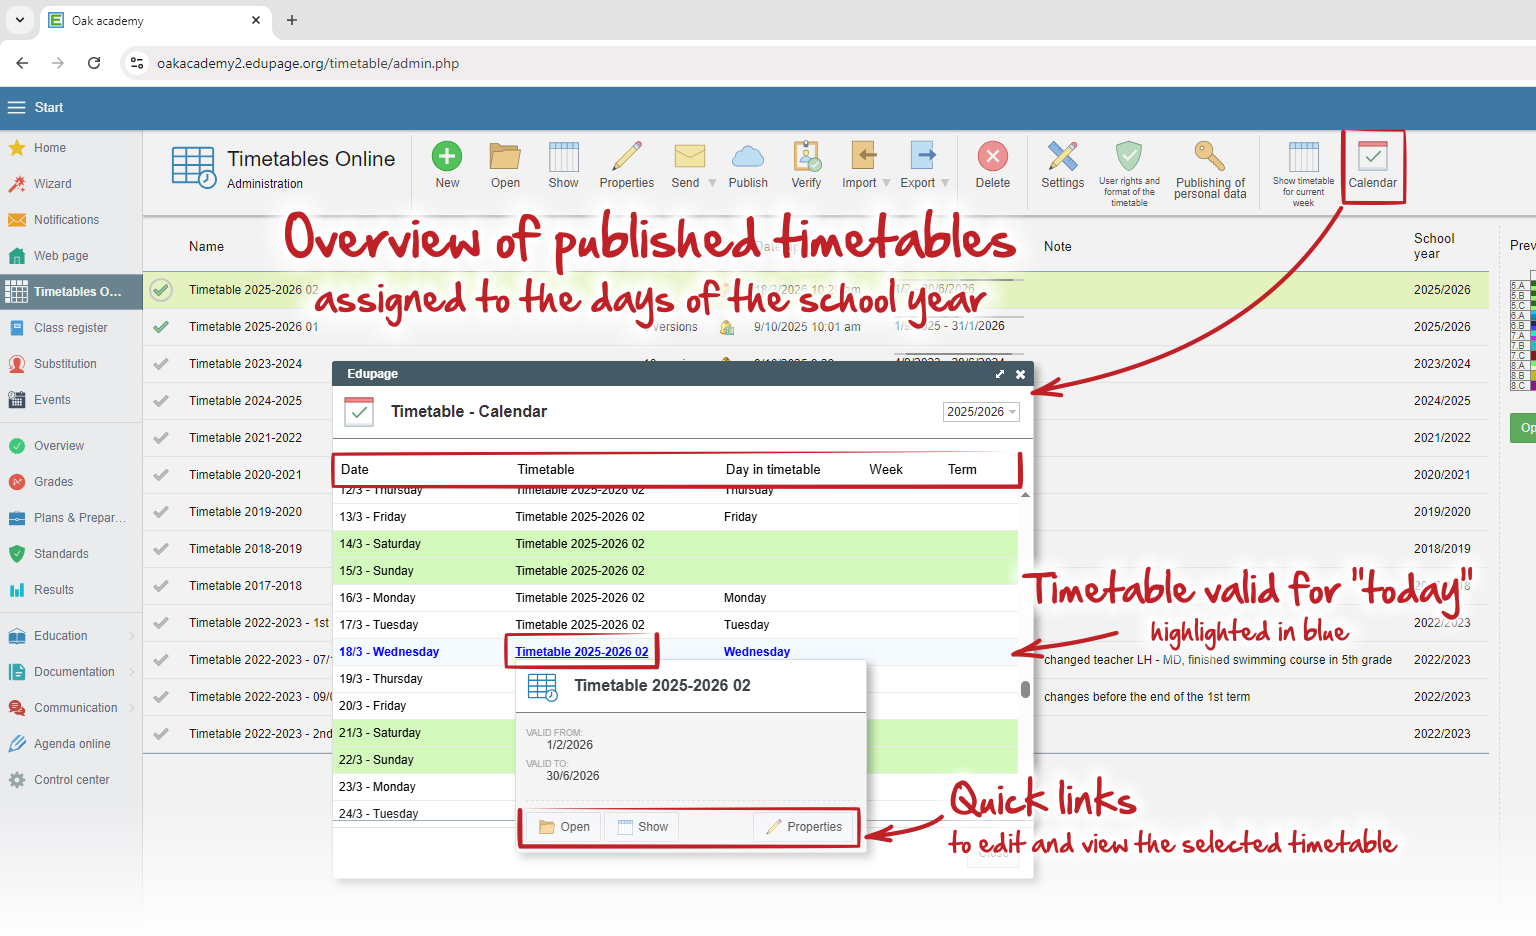Open Class register in sidebar
This screenshot has width=1536, height=936.
(x=70, y=328)
